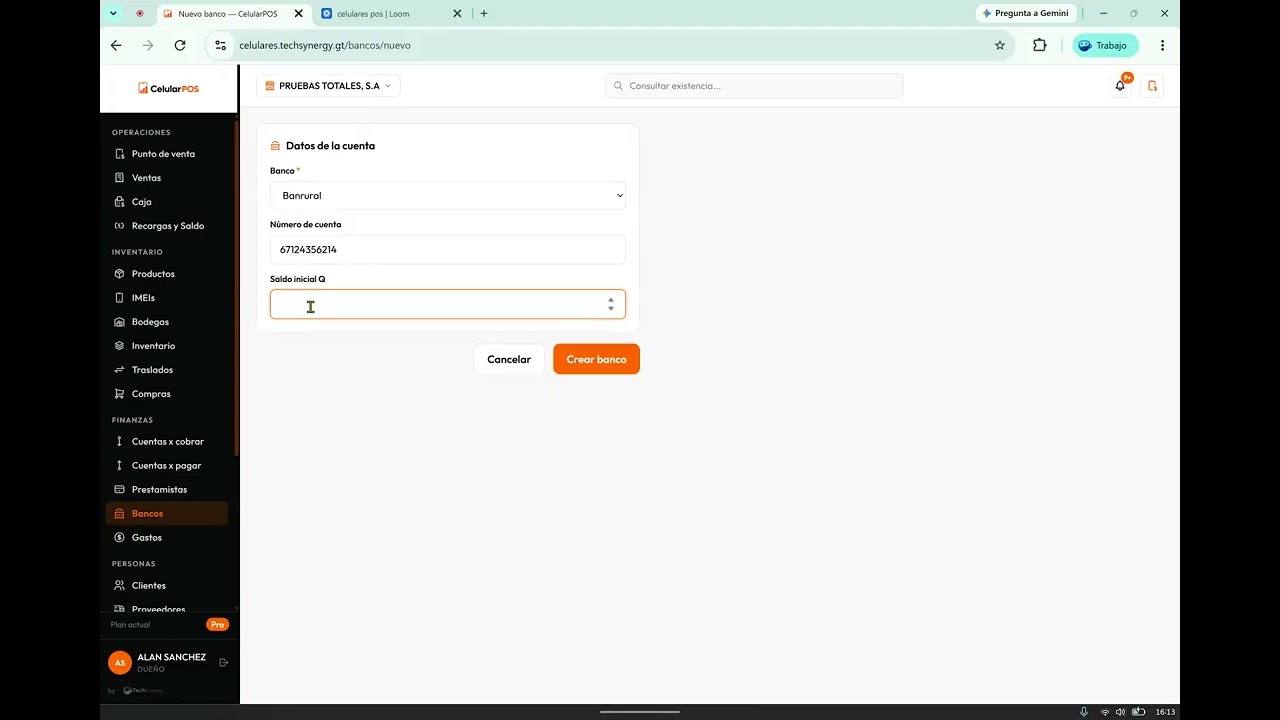The image size is (1280, 720).
Task: Click the Inventario layers icon
Action: (x=119, y=346)
